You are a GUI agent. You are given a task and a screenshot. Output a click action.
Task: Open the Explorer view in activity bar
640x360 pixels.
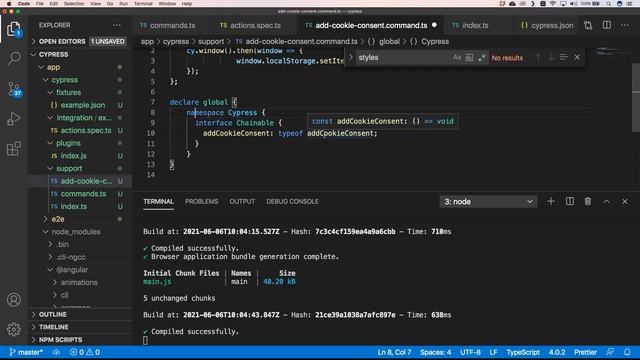pos(13,29)
